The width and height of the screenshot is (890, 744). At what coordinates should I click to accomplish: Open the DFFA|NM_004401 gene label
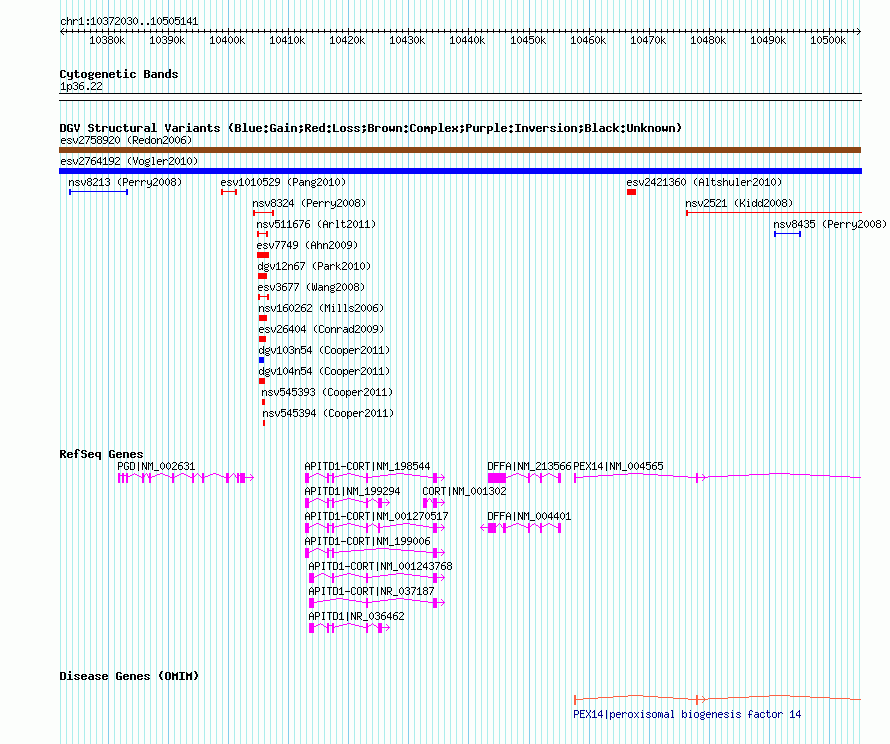point(529,516)
